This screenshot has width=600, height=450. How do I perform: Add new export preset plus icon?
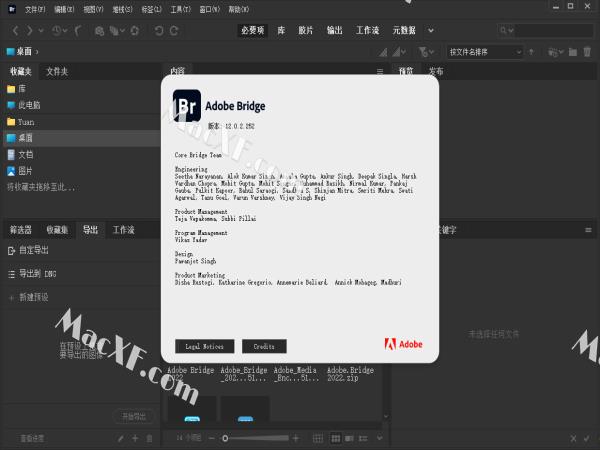(x=135, y=439)
